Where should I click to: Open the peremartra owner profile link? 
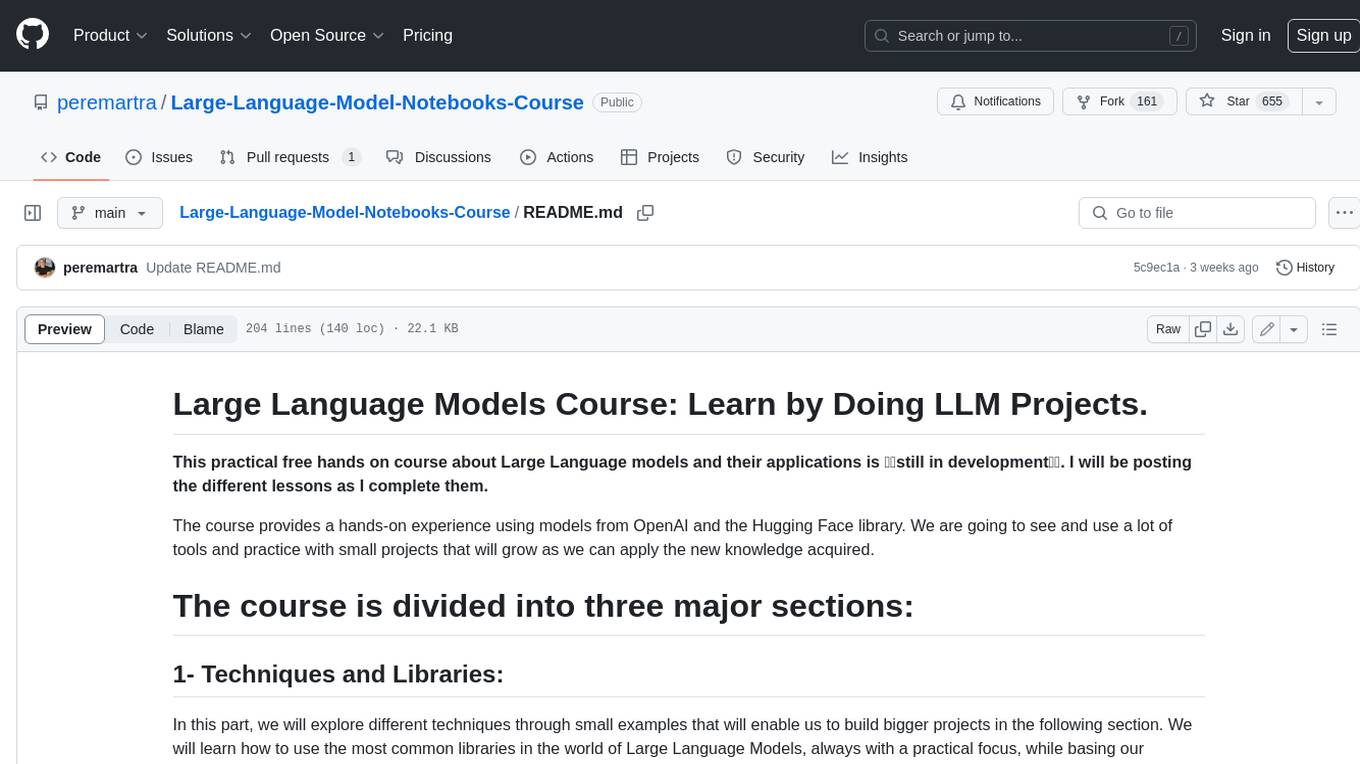pyautogui.click(x=107, y=102)
